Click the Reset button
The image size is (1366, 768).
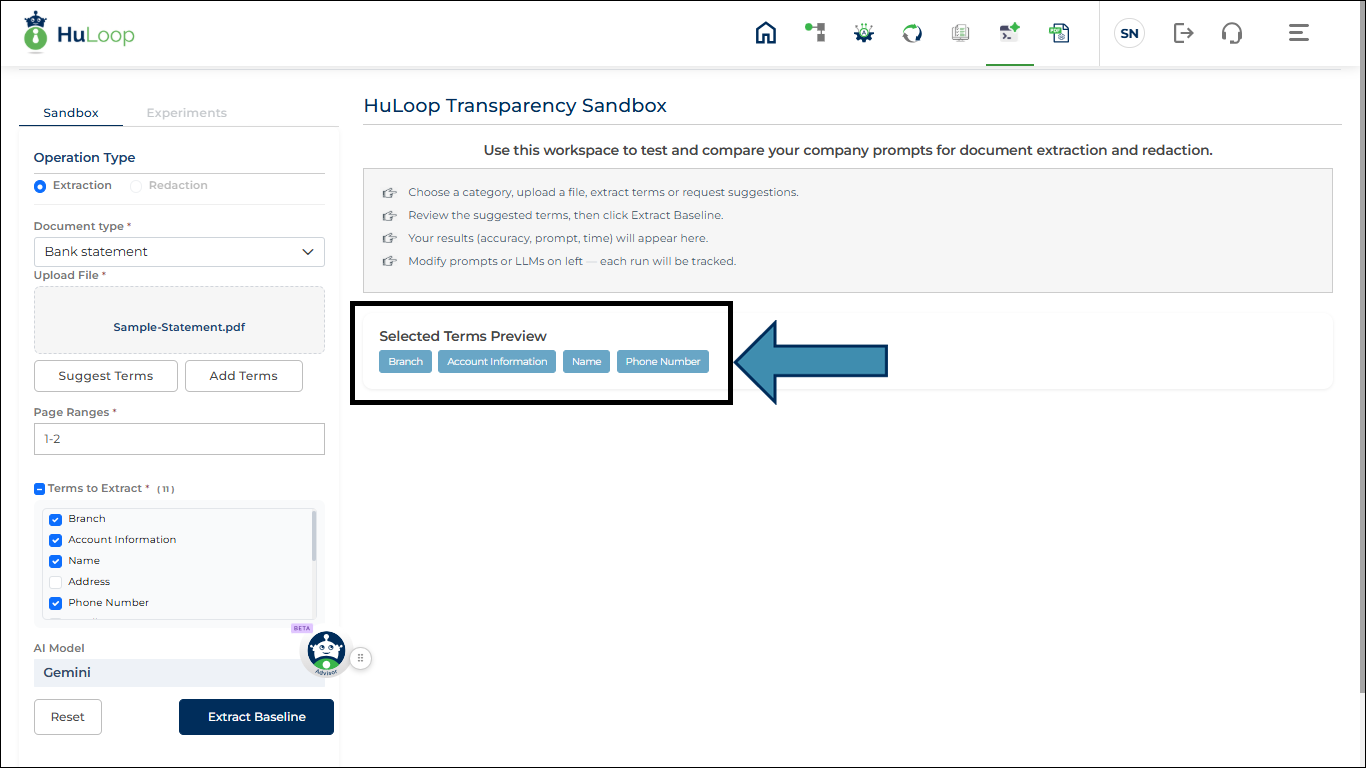coord(68,717)
